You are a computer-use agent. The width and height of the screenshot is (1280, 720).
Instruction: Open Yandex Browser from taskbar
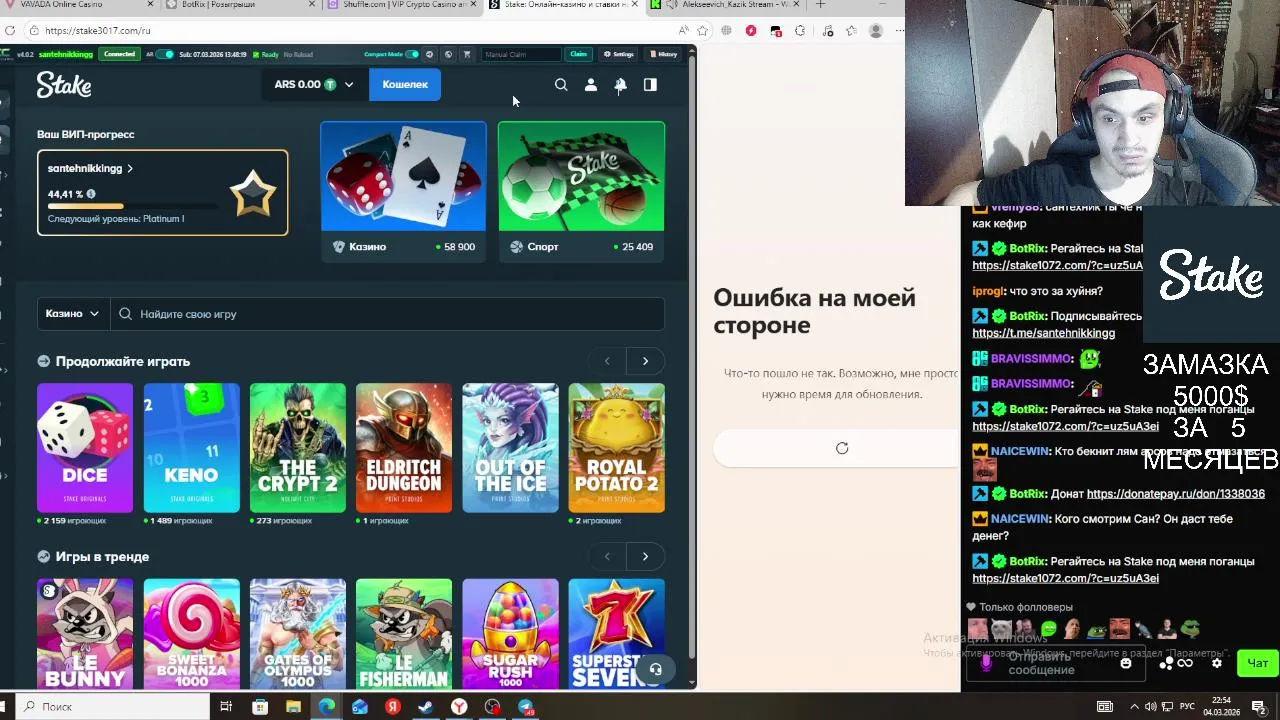459,707
